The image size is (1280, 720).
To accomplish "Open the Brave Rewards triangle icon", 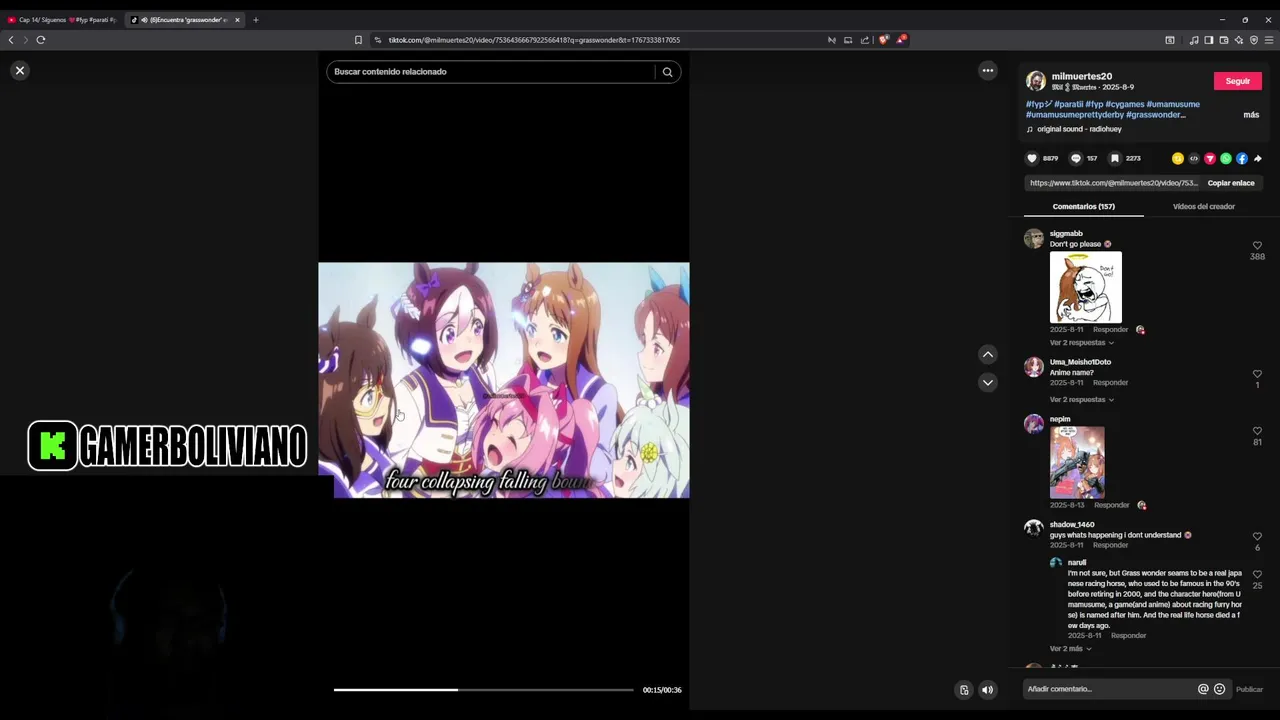I will (x=900, y=40).
